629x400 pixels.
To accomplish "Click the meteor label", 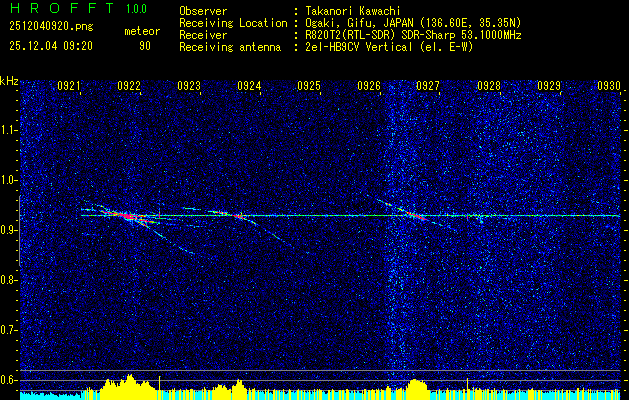I will (x=142, y=31).
